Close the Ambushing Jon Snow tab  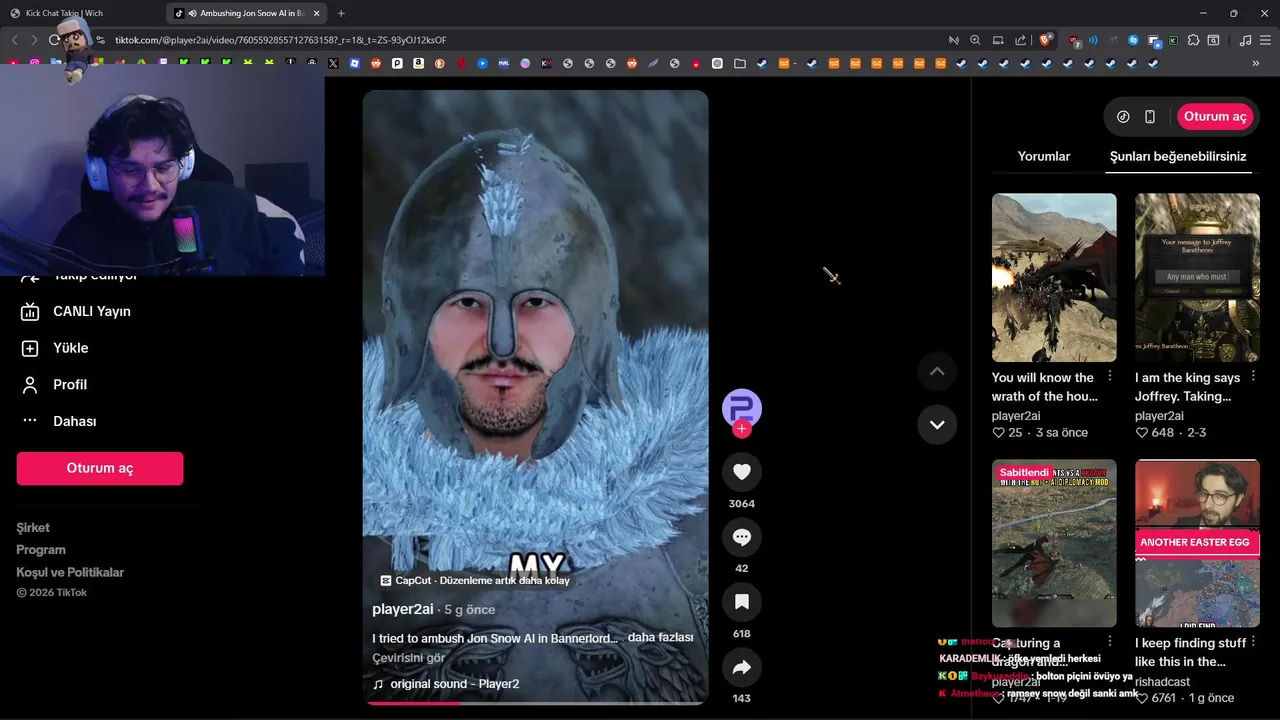318,13
